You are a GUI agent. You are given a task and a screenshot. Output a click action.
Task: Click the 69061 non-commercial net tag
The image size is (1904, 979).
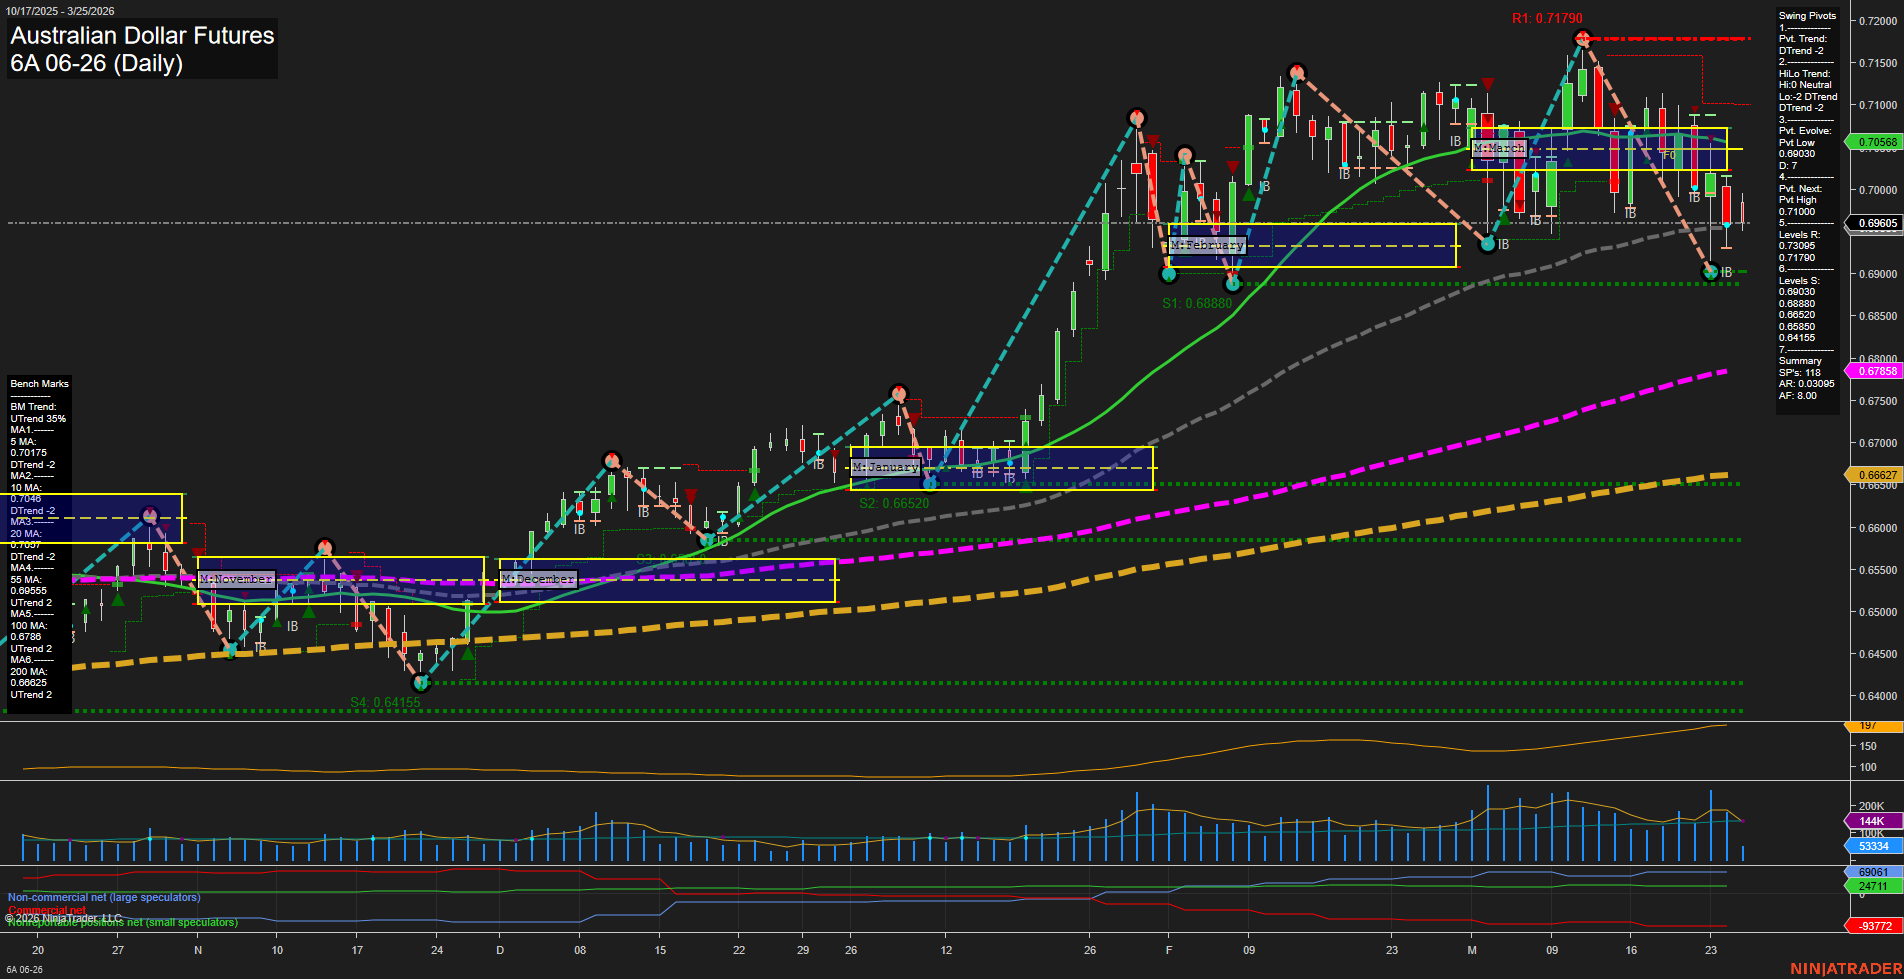click(x=1872, y=872)
